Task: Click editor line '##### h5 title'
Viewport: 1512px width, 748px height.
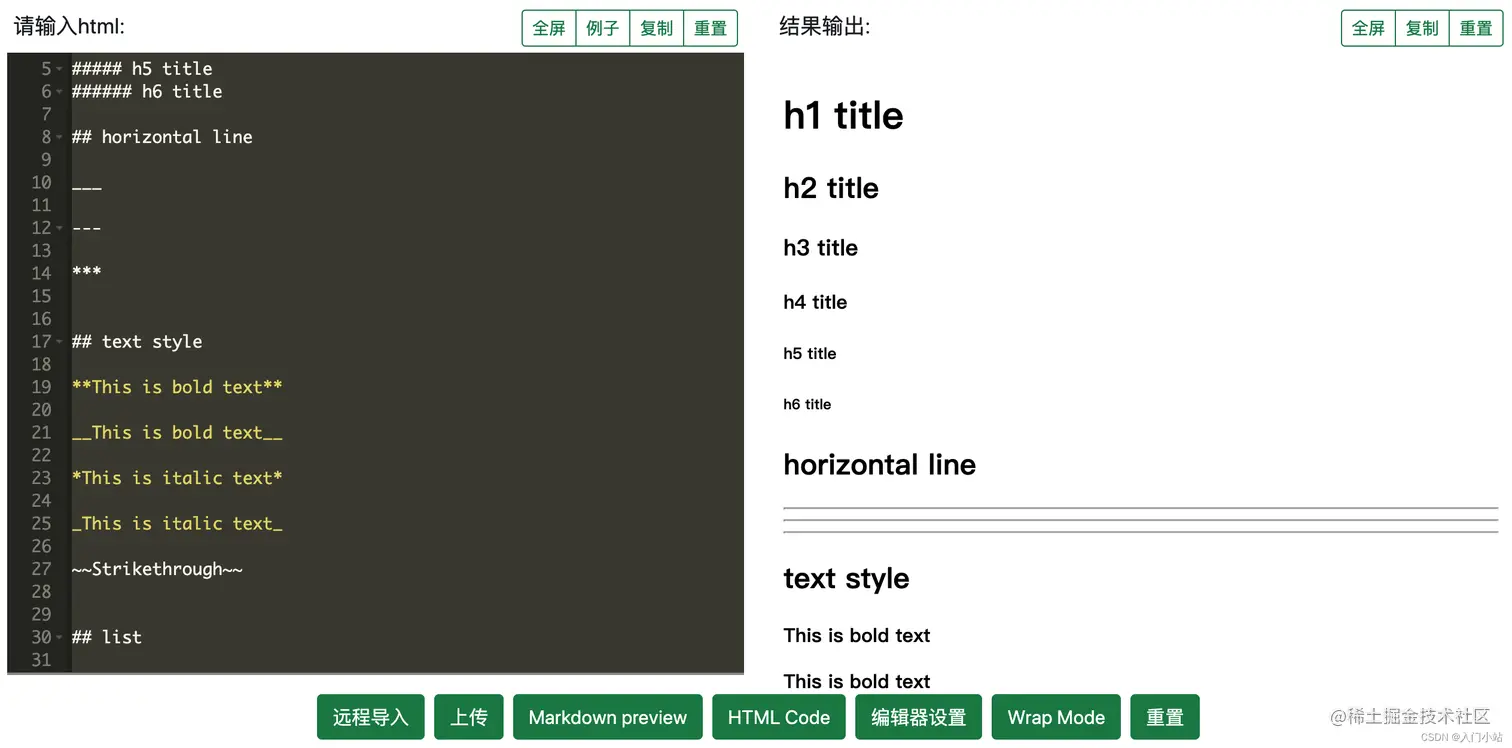Action: coord(142,69)
